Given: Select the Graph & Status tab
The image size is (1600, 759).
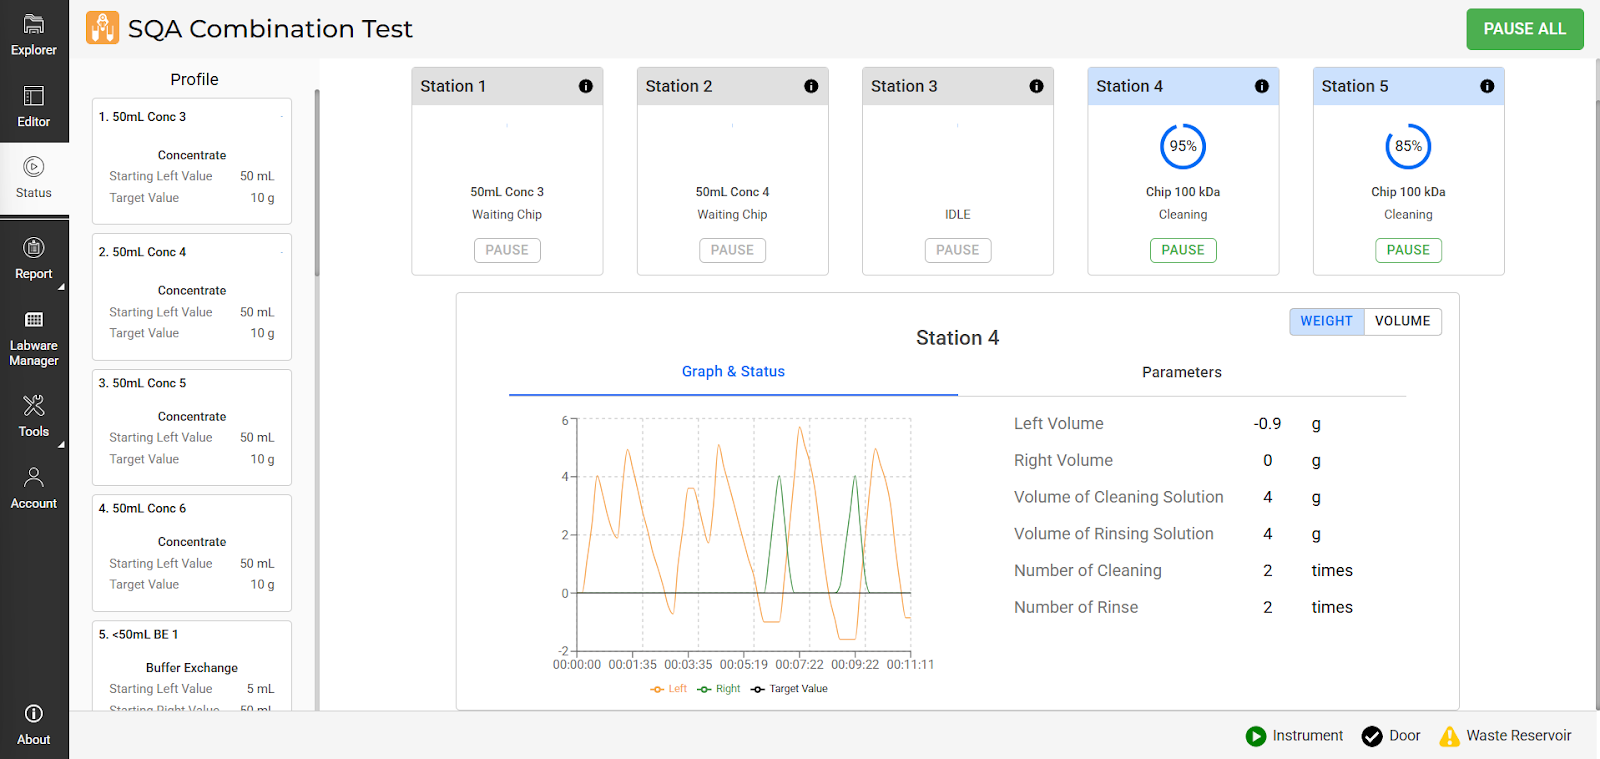Looking at the screenshot, I should point(733,372).
